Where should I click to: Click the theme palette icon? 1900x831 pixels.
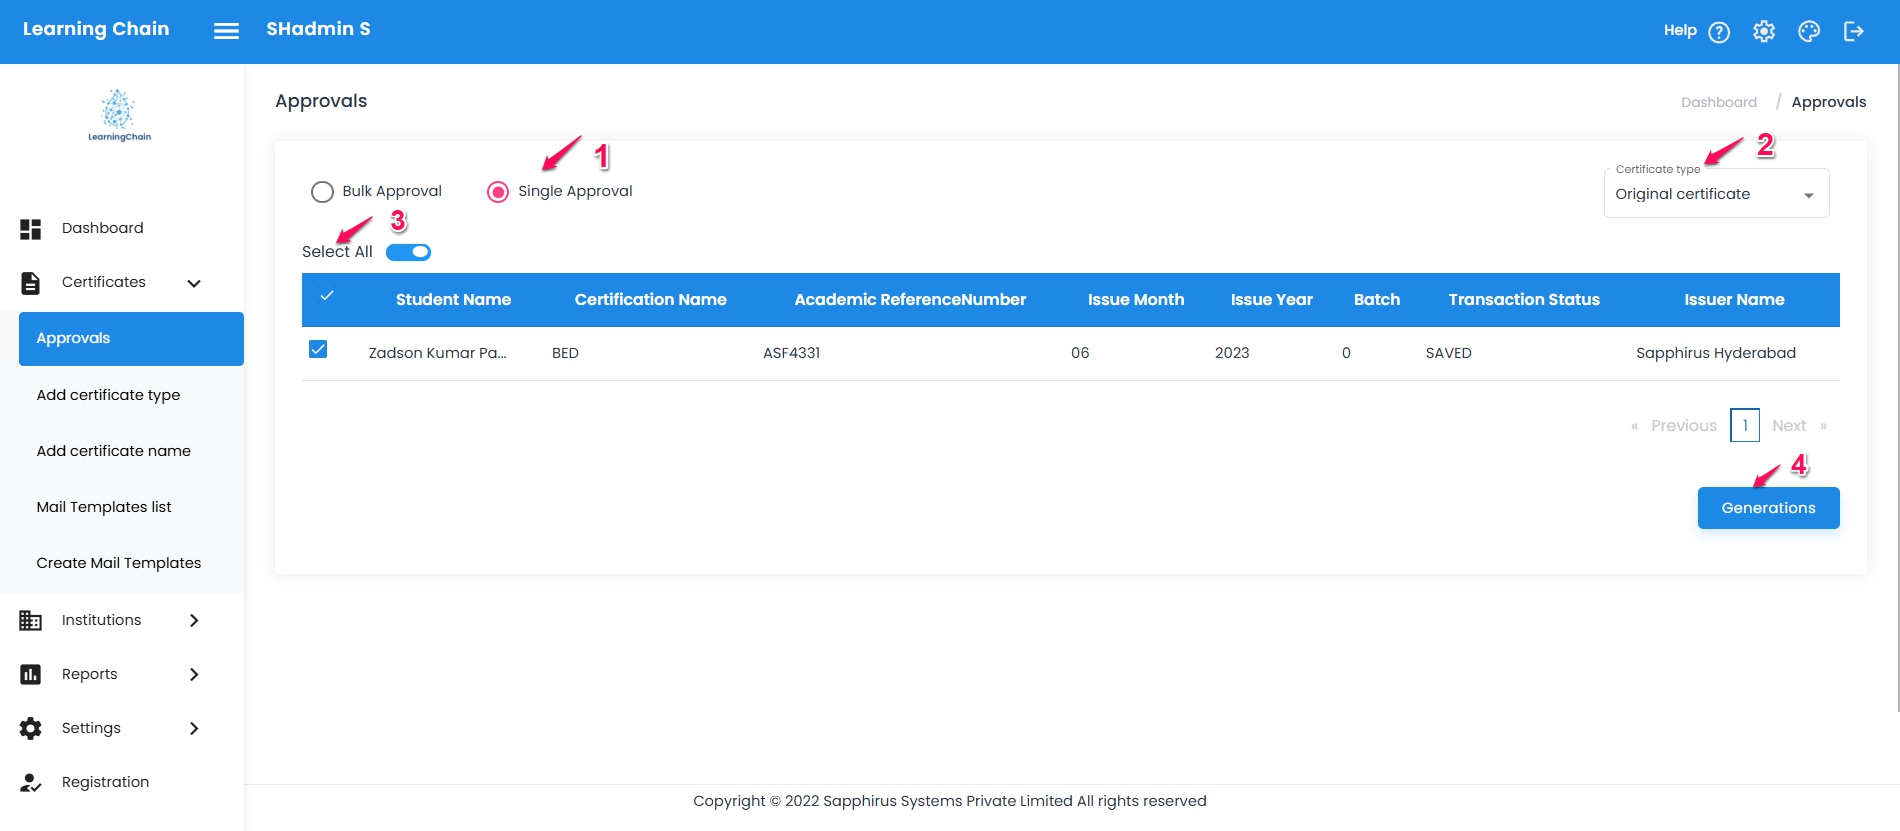(x=1809, y=32)
